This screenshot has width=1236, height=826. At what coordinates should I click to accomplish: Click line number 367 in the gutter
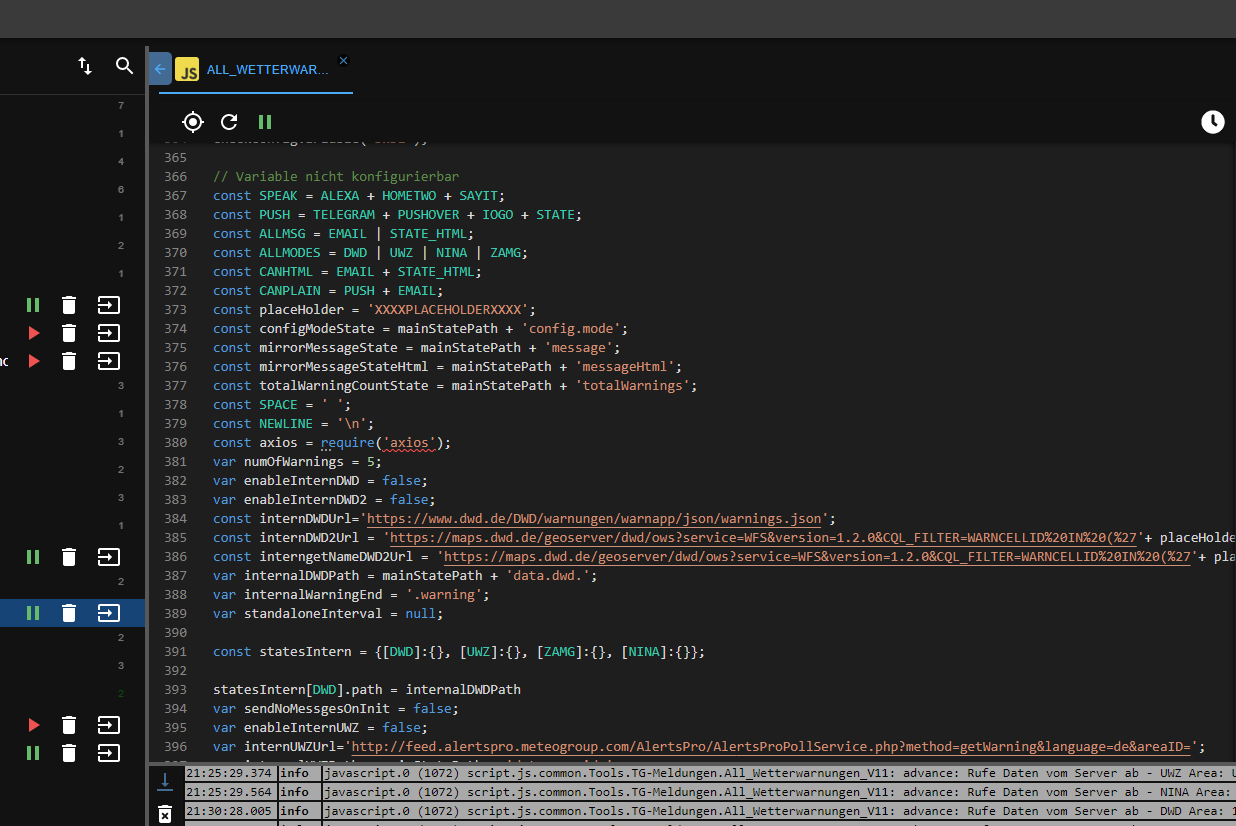click(x=175, y=195)
